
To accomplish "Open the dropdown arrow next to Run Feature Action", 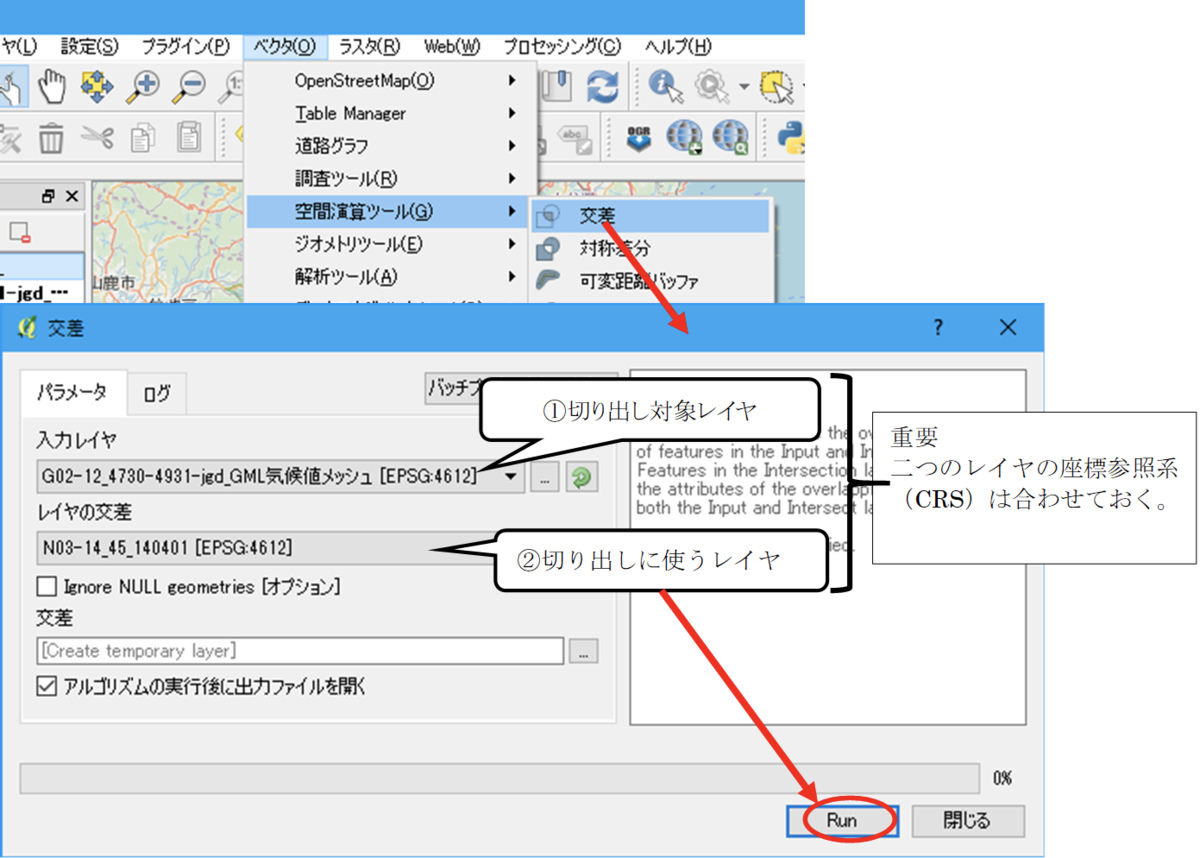I will [x=743, y=88].
